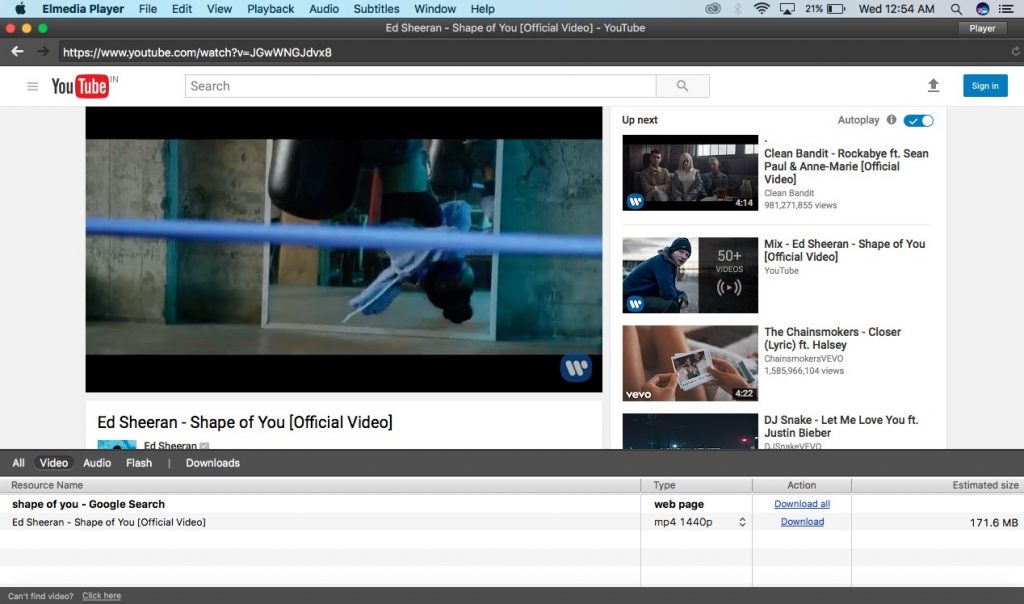Switch to the Audio resource tab
This screenshot has height=604, width=1024.
pyautogui.click(x=96, y=463)
